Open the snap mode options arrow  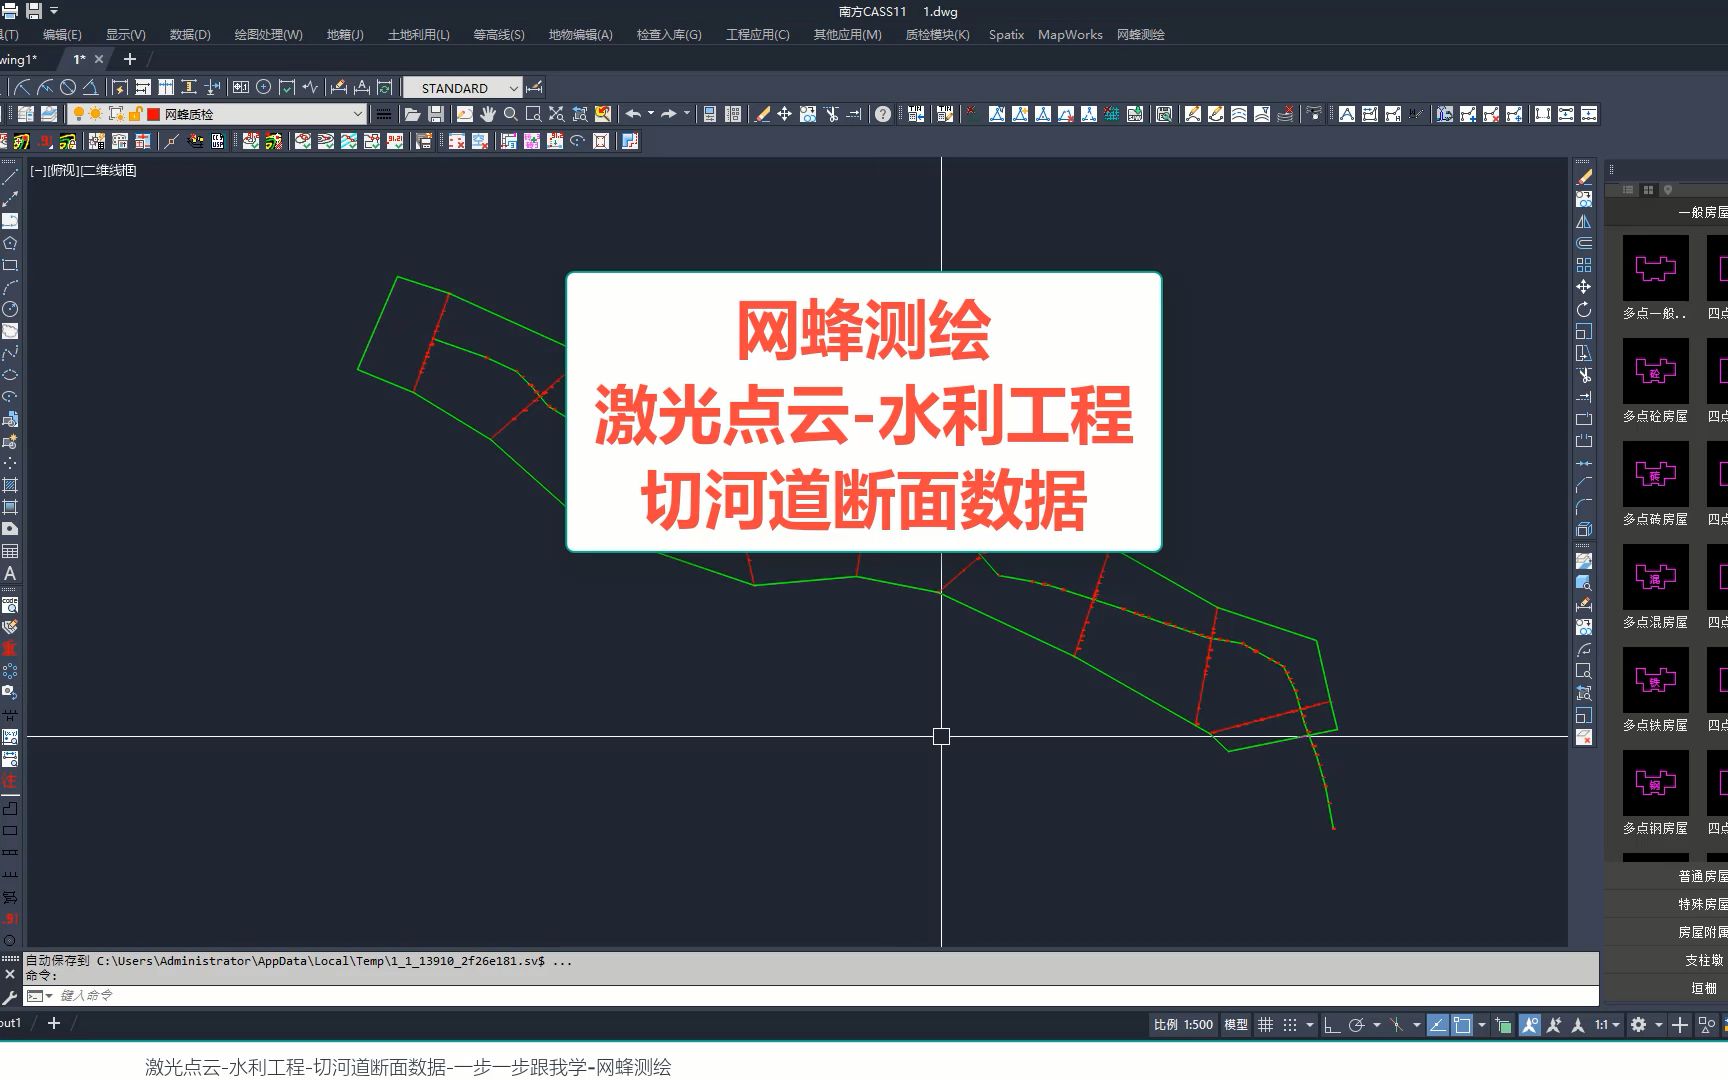1310,1024
